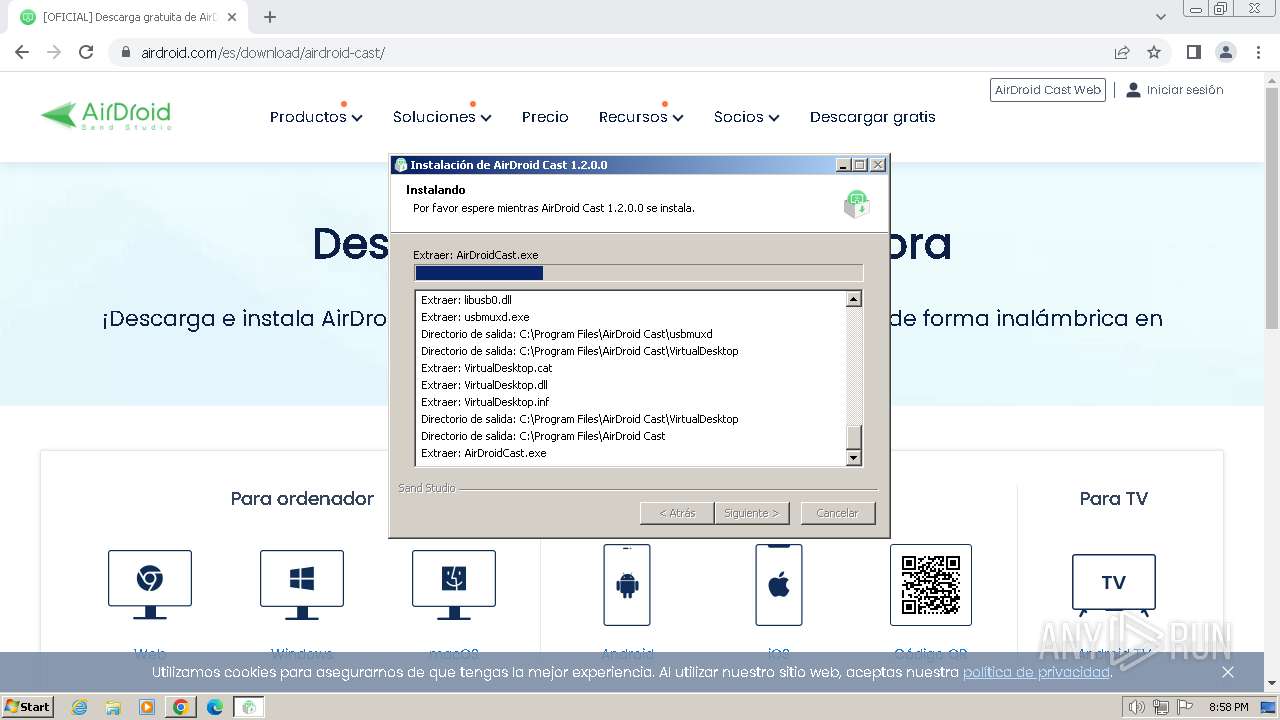This screenshot has width=1280, height=720.
Task: Click the installer title bar icon
Action: 401,165
